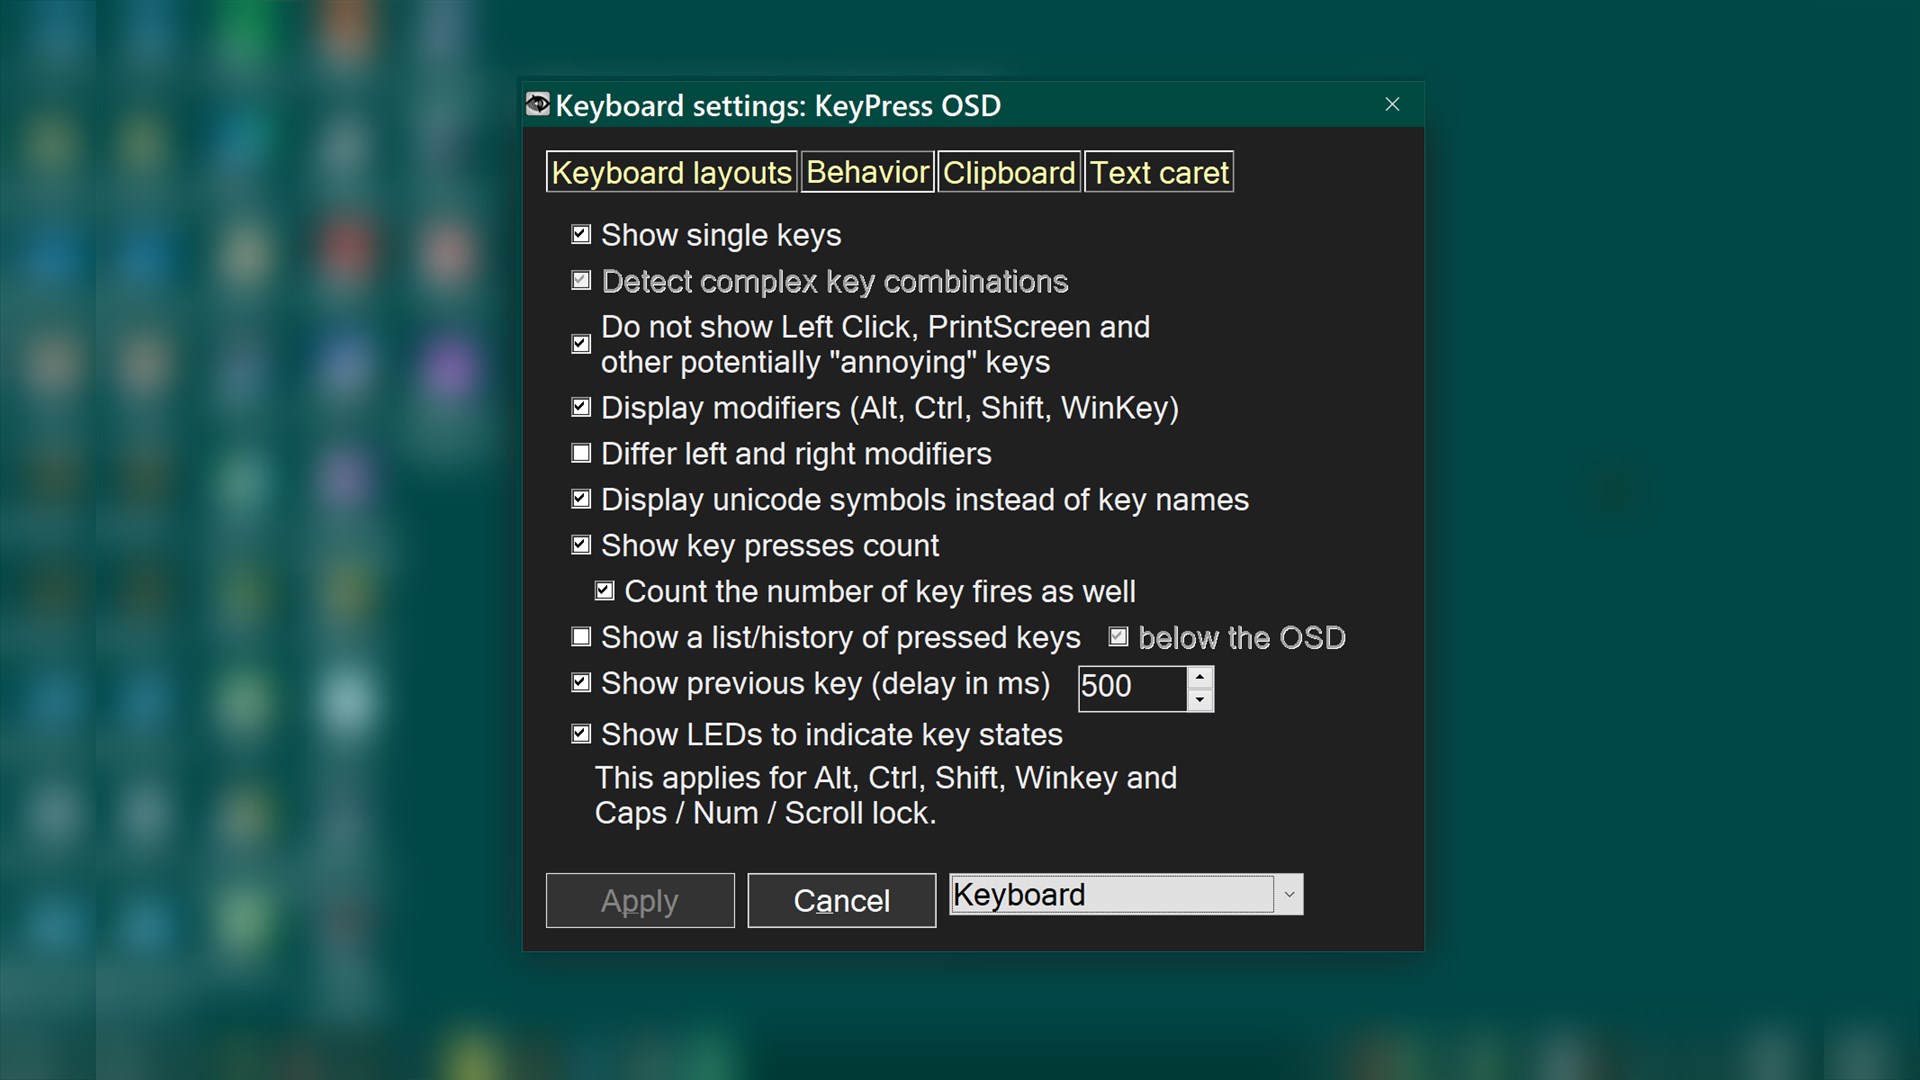
Task: Close the Keyboard settings dialog
Action: 1392,104
